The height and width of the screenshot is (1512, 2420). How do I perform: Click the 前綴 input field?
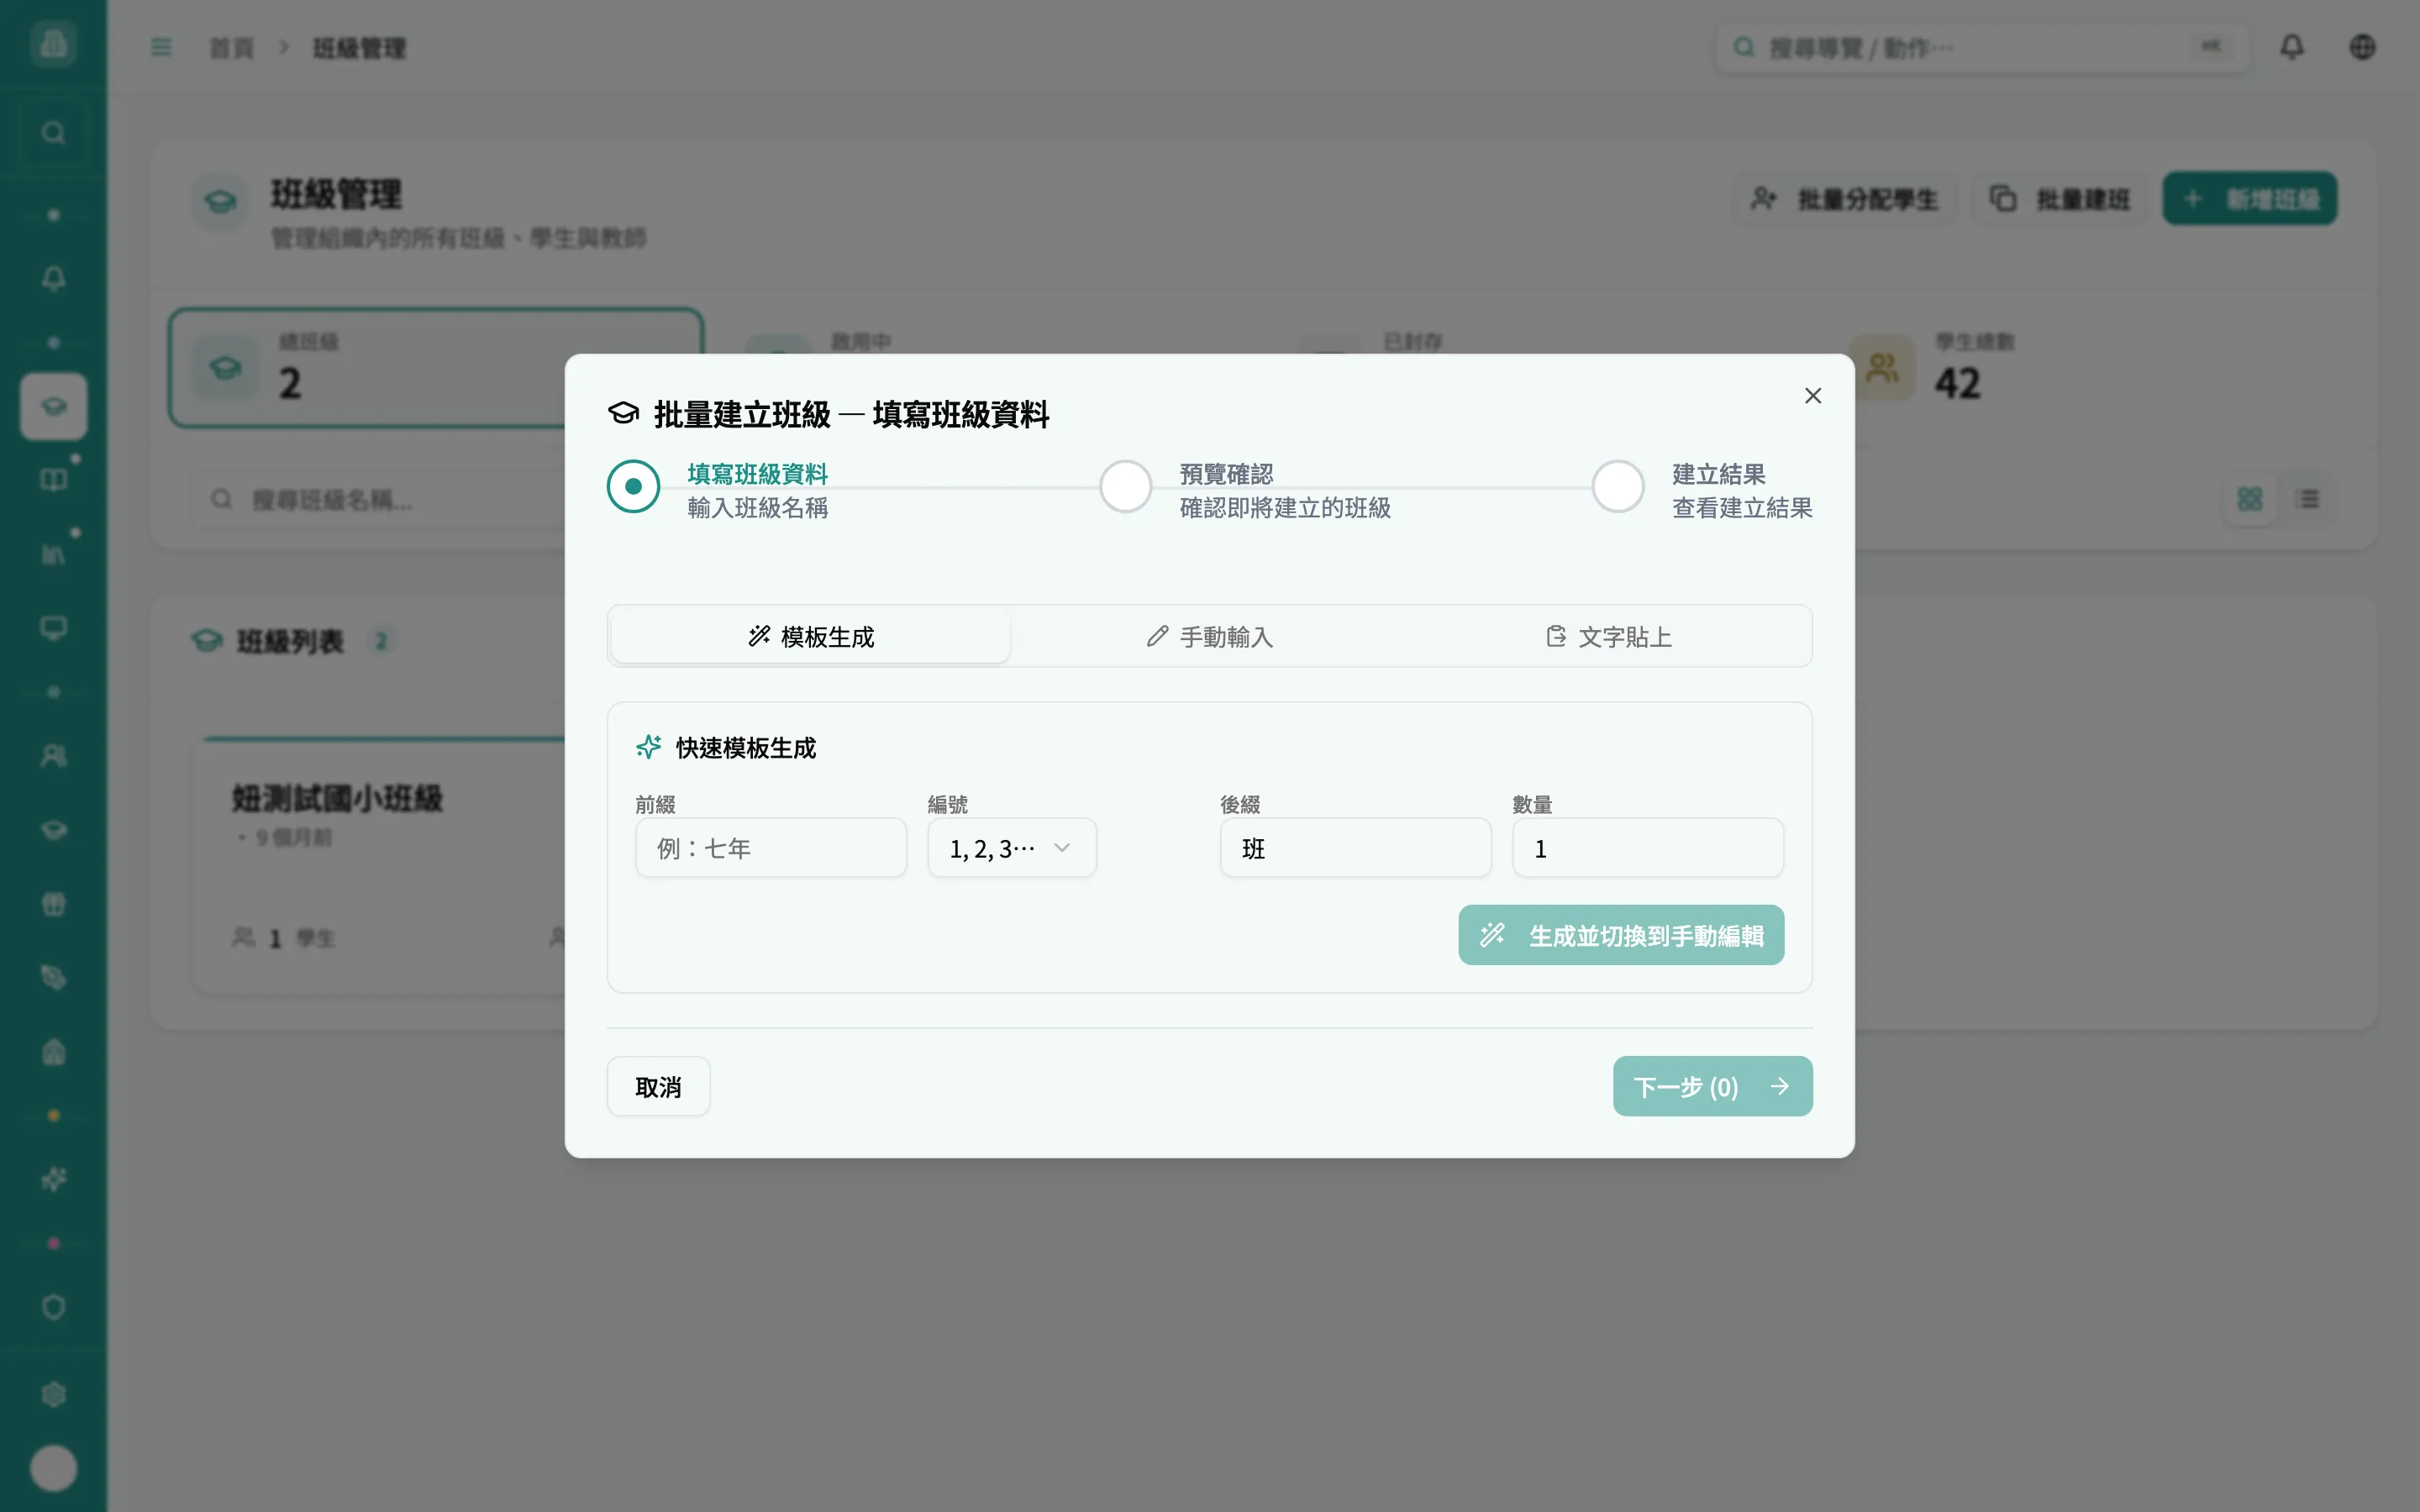tap(770, 848)
